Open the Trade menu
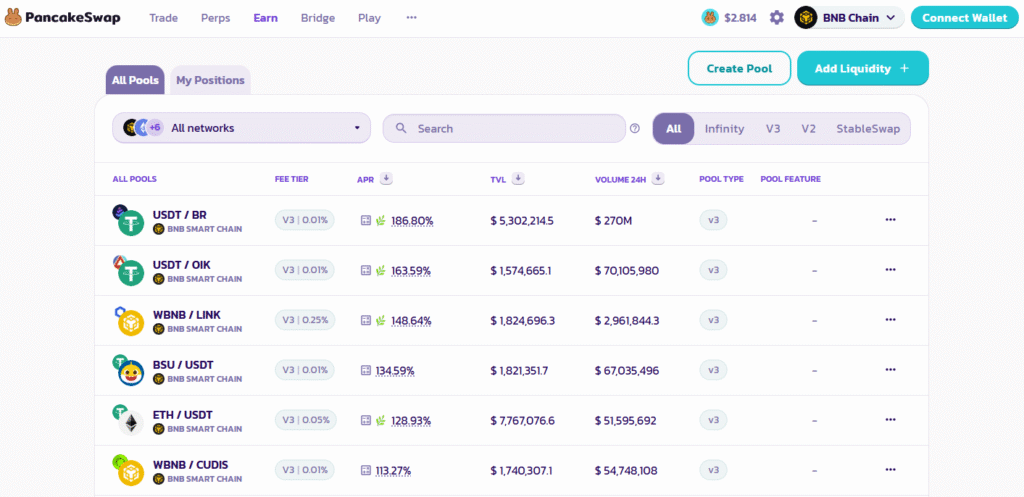 (x=165, y=18)
